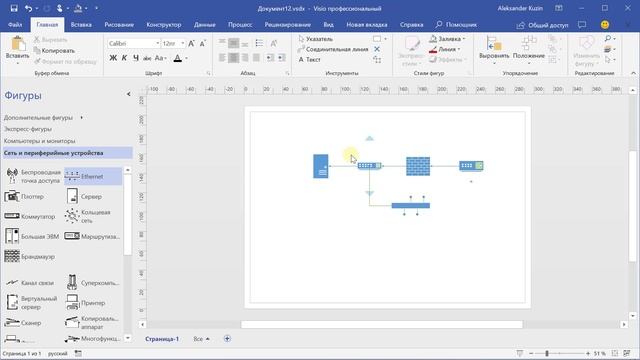This screenshot has width=640, height=360.
Task: Open the font color arrow dropdown
Action: coord(187,58)
